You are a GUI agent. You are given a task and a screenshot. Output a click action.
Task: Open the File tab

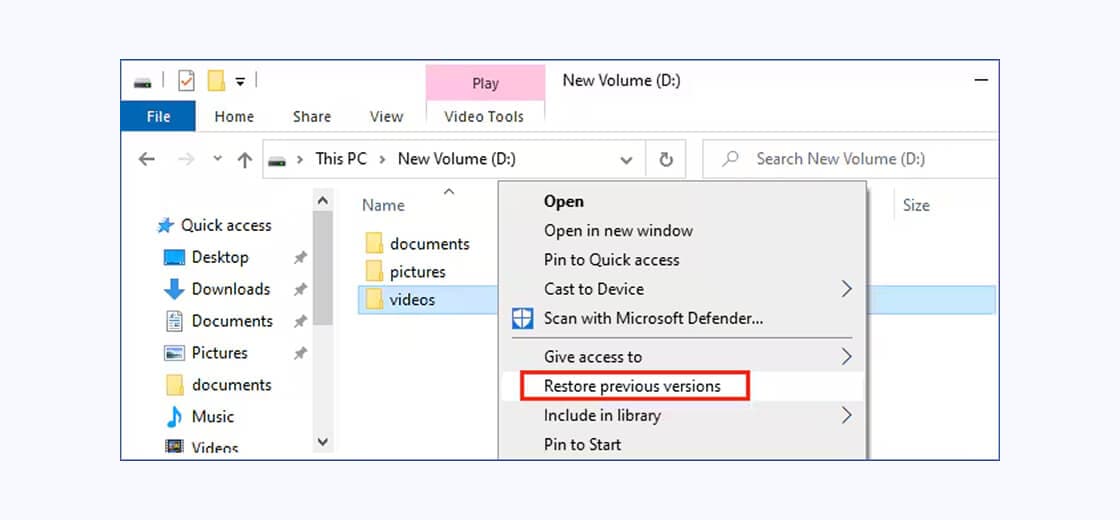[158, 116]
